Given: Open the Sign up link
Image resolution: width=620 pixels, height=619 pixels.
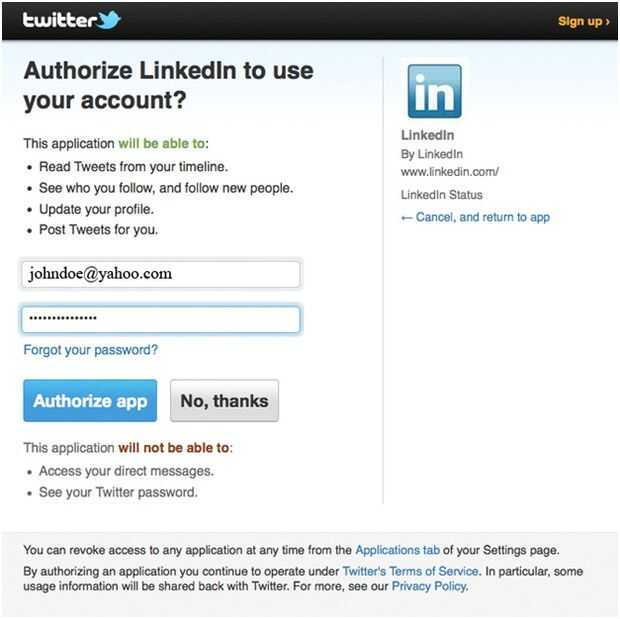Looking at the screenshot, I should 583,21.
